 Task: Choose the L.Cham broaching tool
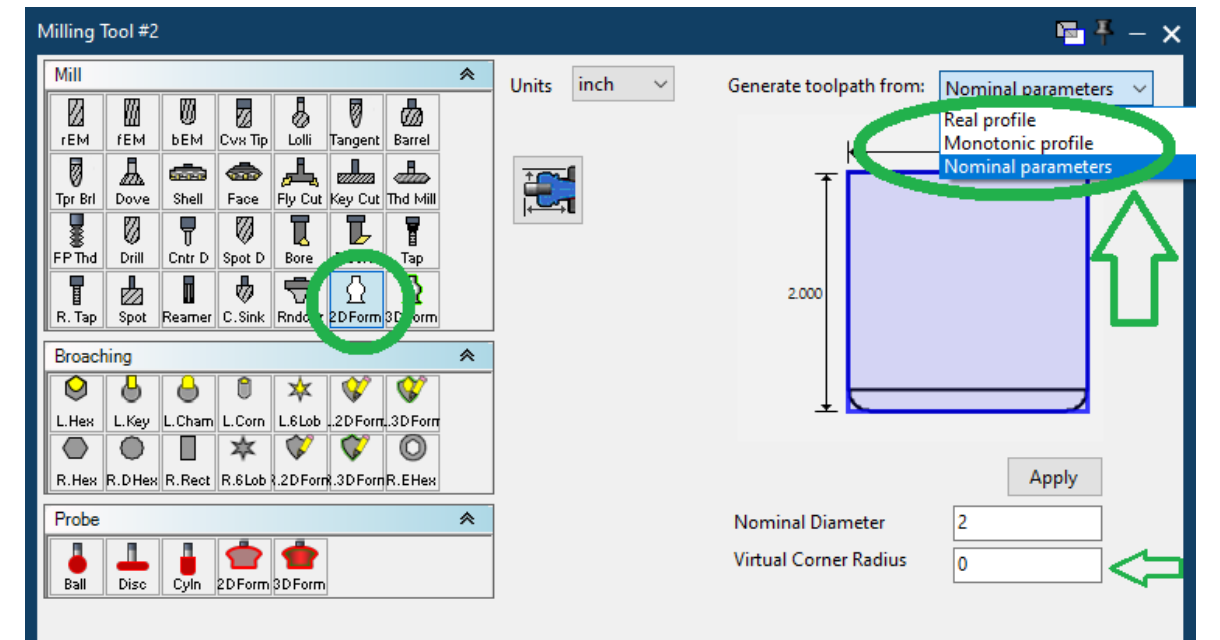[x=188, y=403]
